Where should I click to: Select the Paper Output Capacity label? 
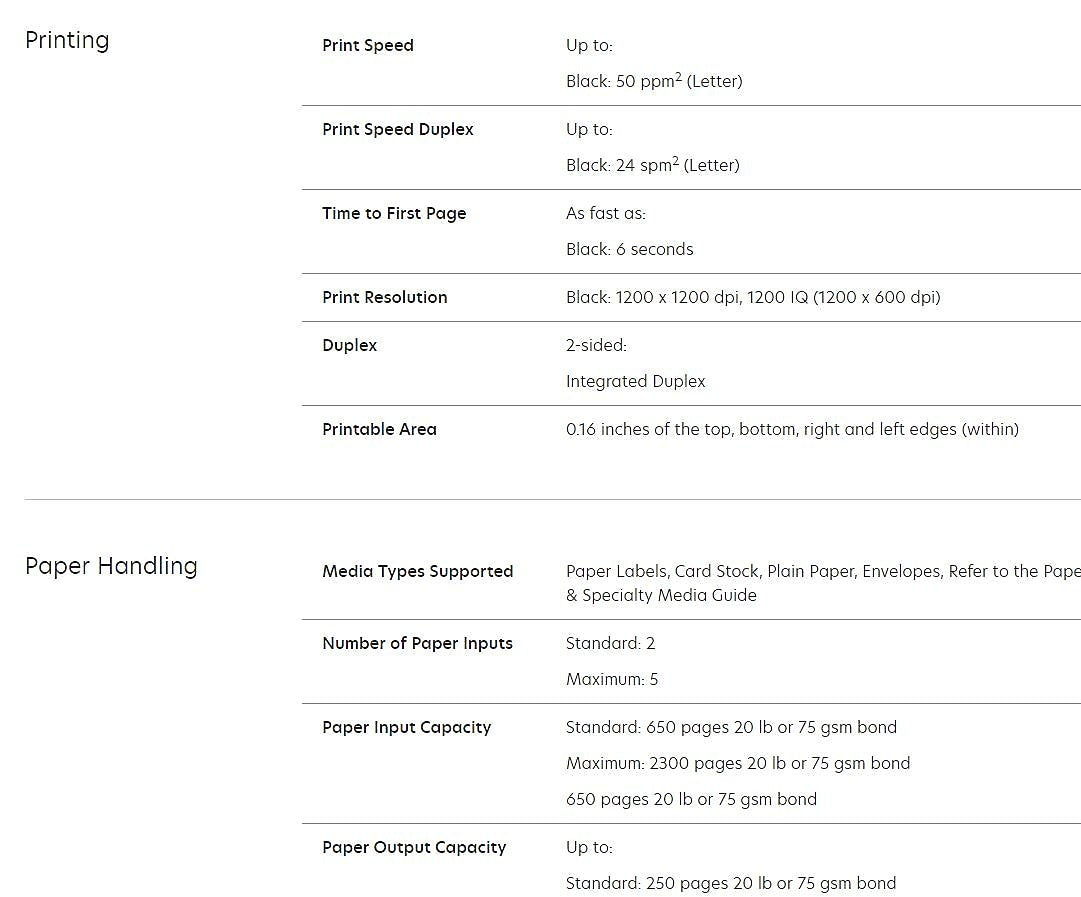point(414,847)
